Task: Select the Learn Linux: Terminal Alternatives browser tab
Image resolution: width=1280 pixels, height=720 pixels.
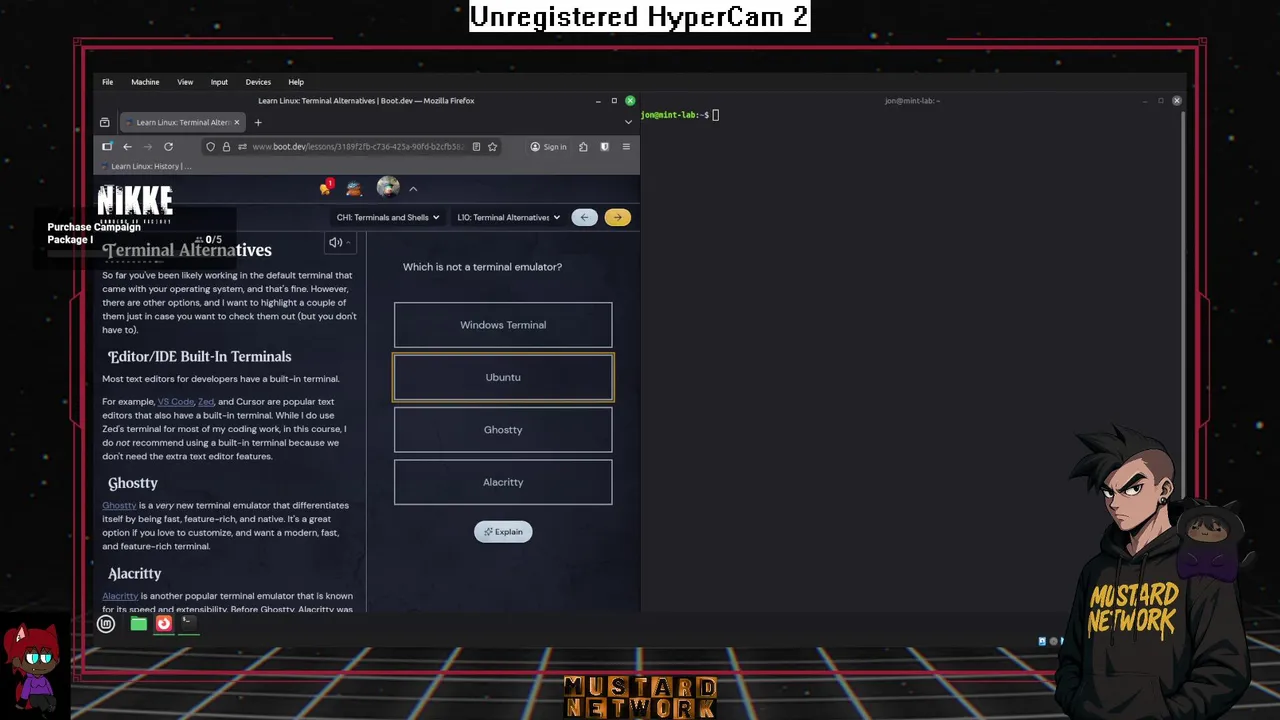Action: point(182,122)
